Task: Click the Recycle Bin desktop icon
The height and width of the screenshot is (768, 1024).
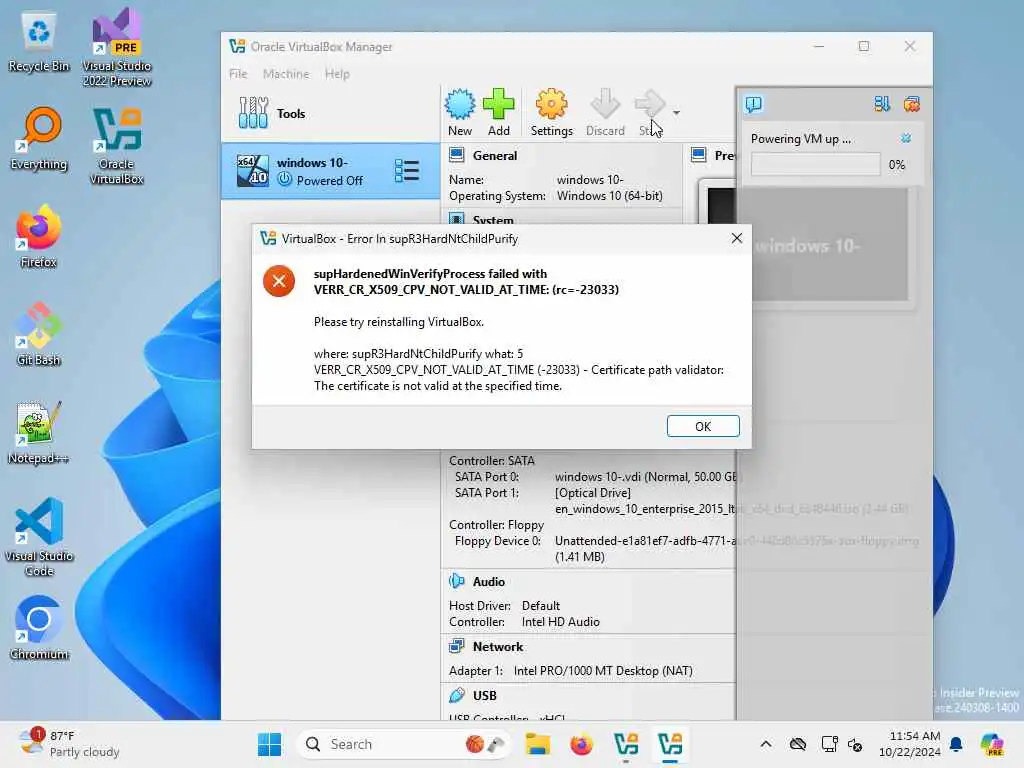Action: (39, 42)
